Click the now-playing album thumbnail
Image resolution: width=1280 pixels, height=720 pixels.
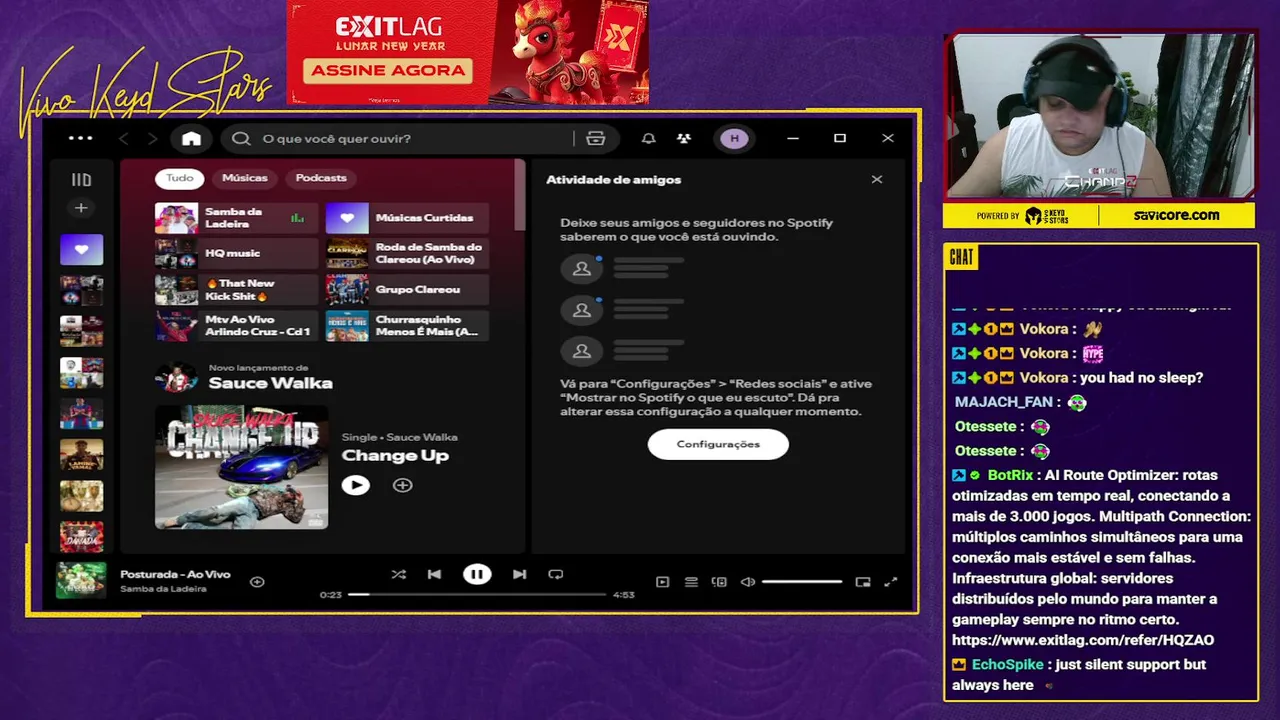point(81,580)
